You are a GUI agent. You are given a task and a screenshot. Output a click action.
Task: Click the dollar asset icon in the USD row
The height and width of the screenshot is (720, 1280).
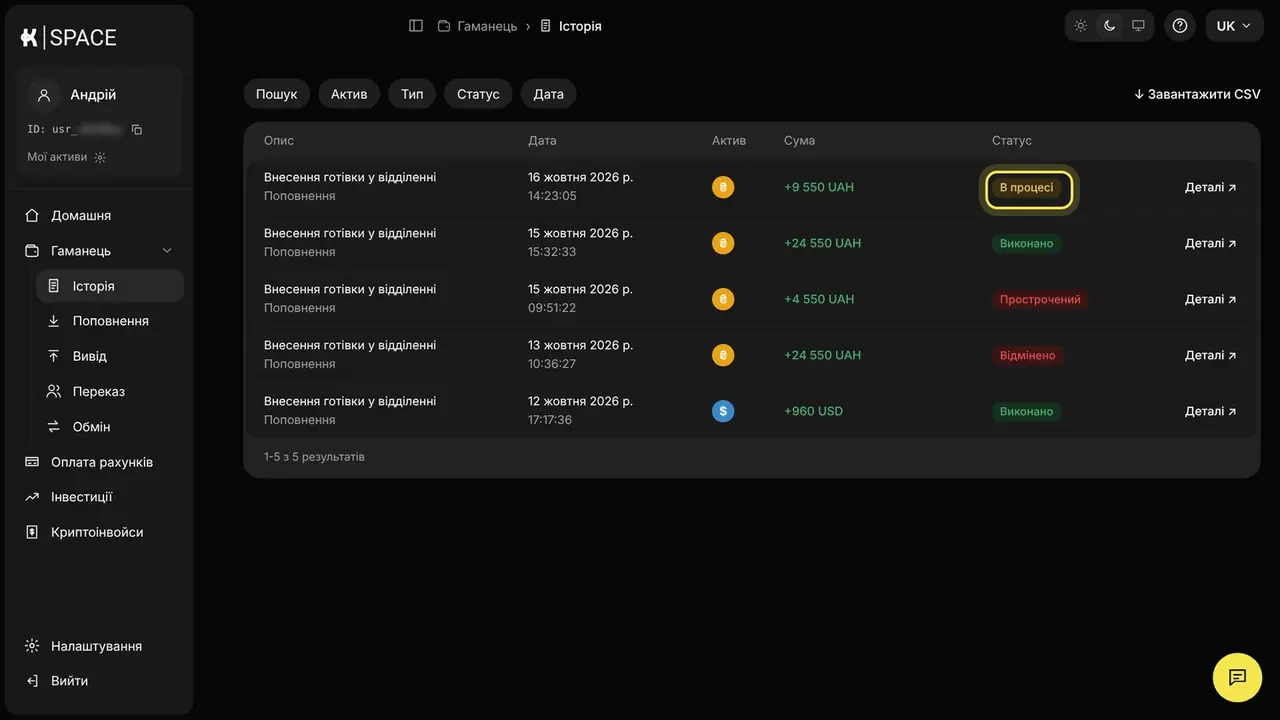pos(723,411)
